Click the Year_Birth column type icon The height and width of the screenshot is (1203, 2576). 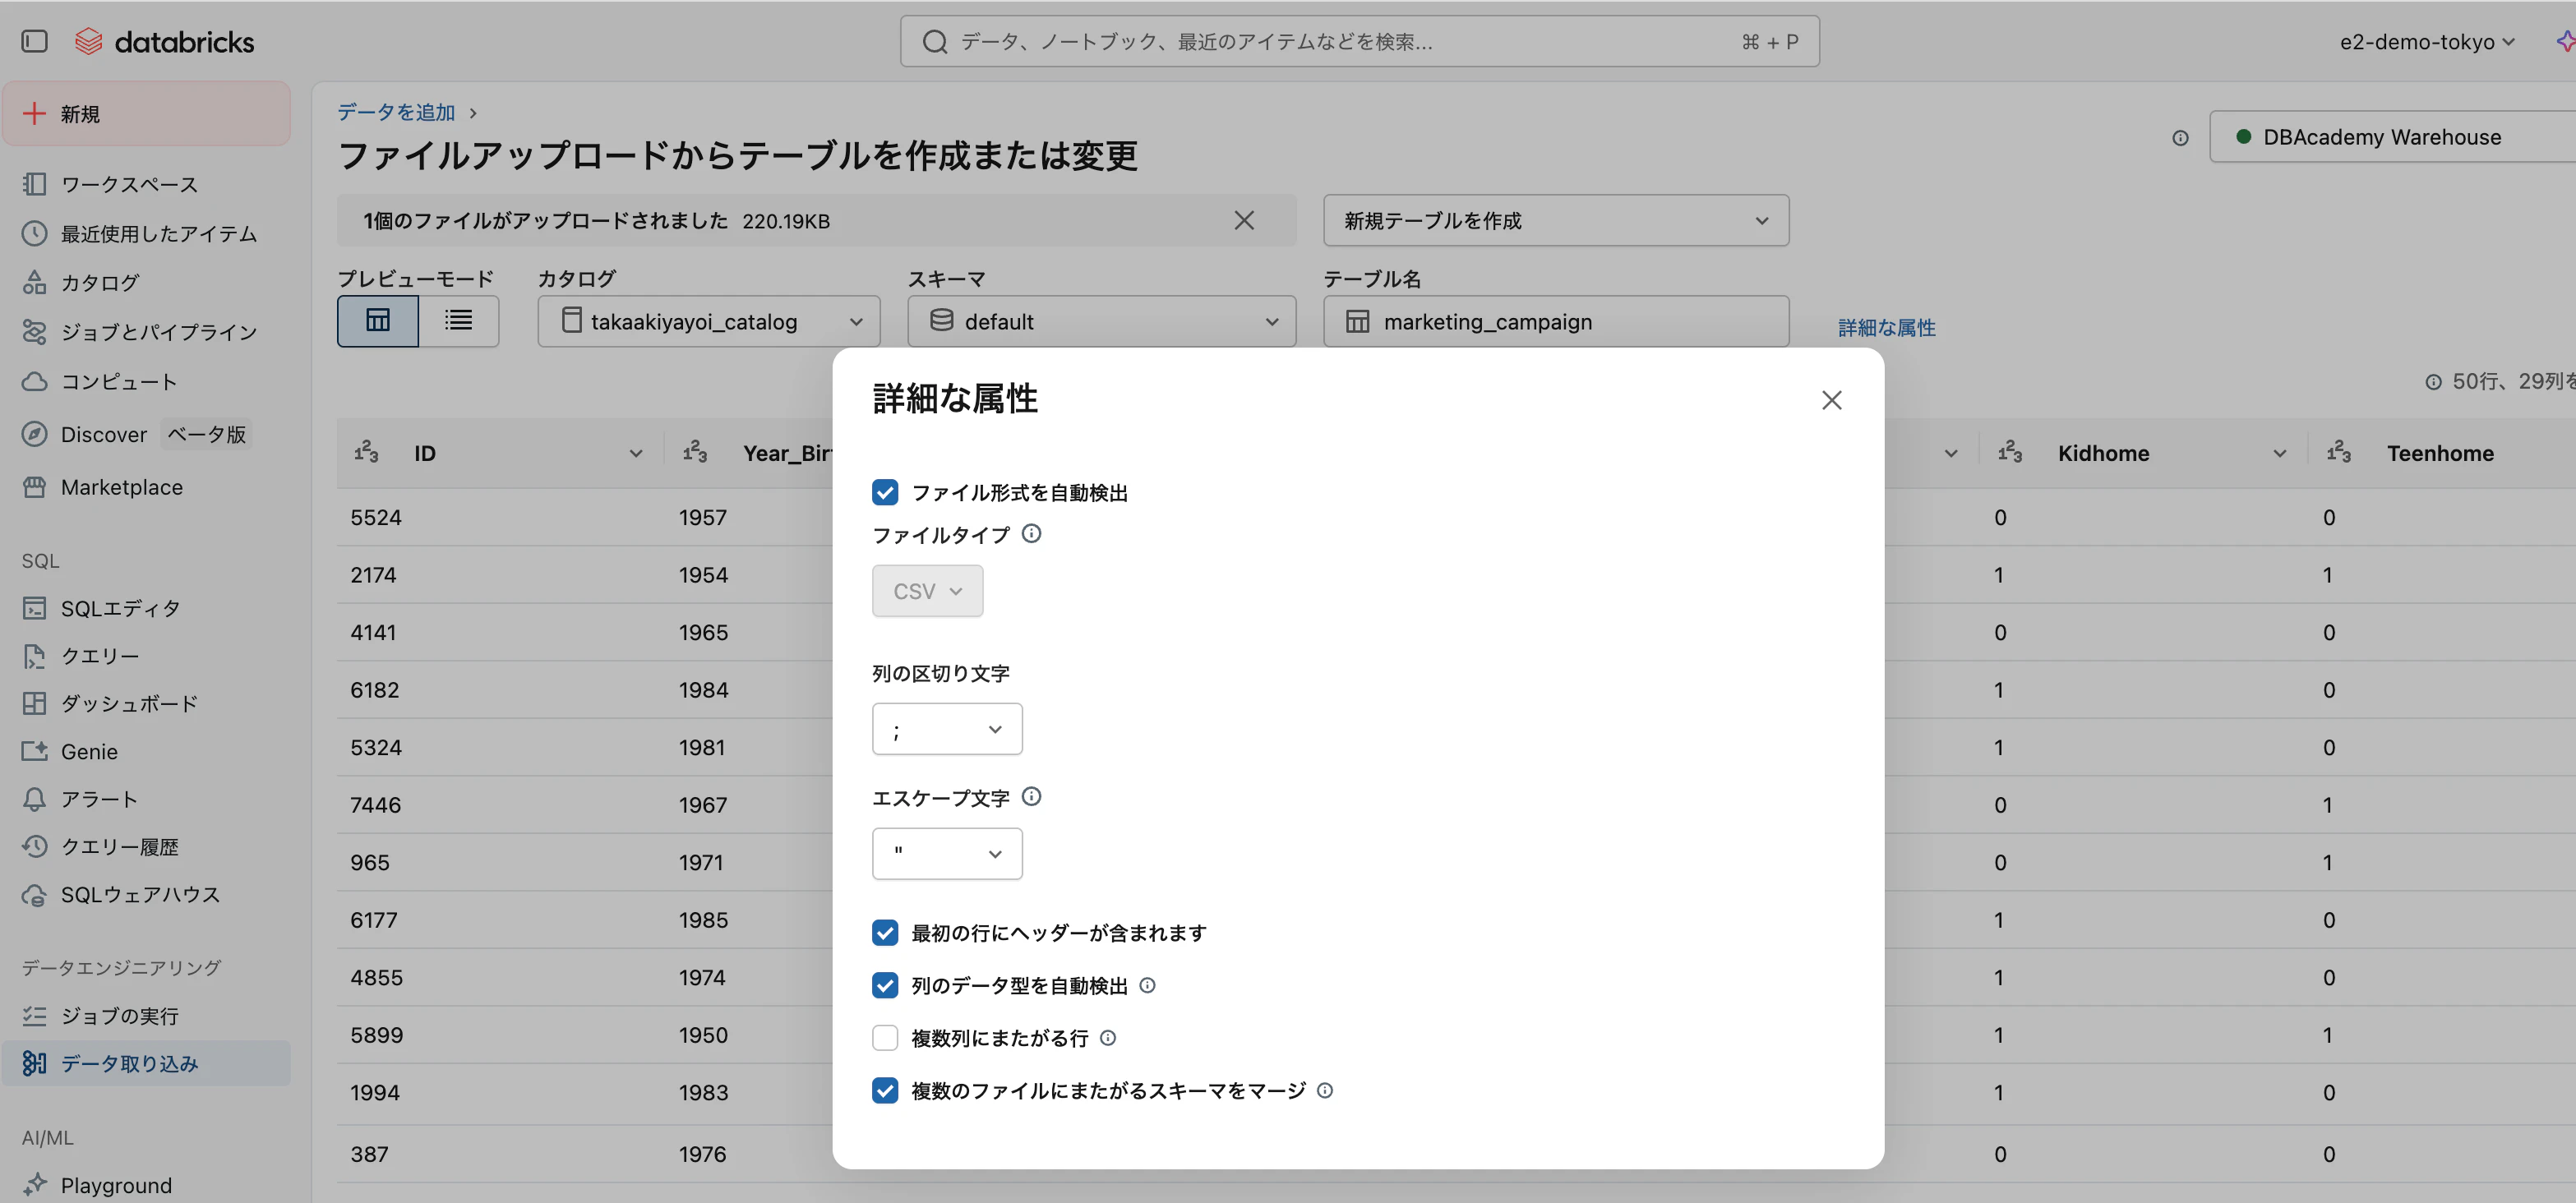(695, 453)
